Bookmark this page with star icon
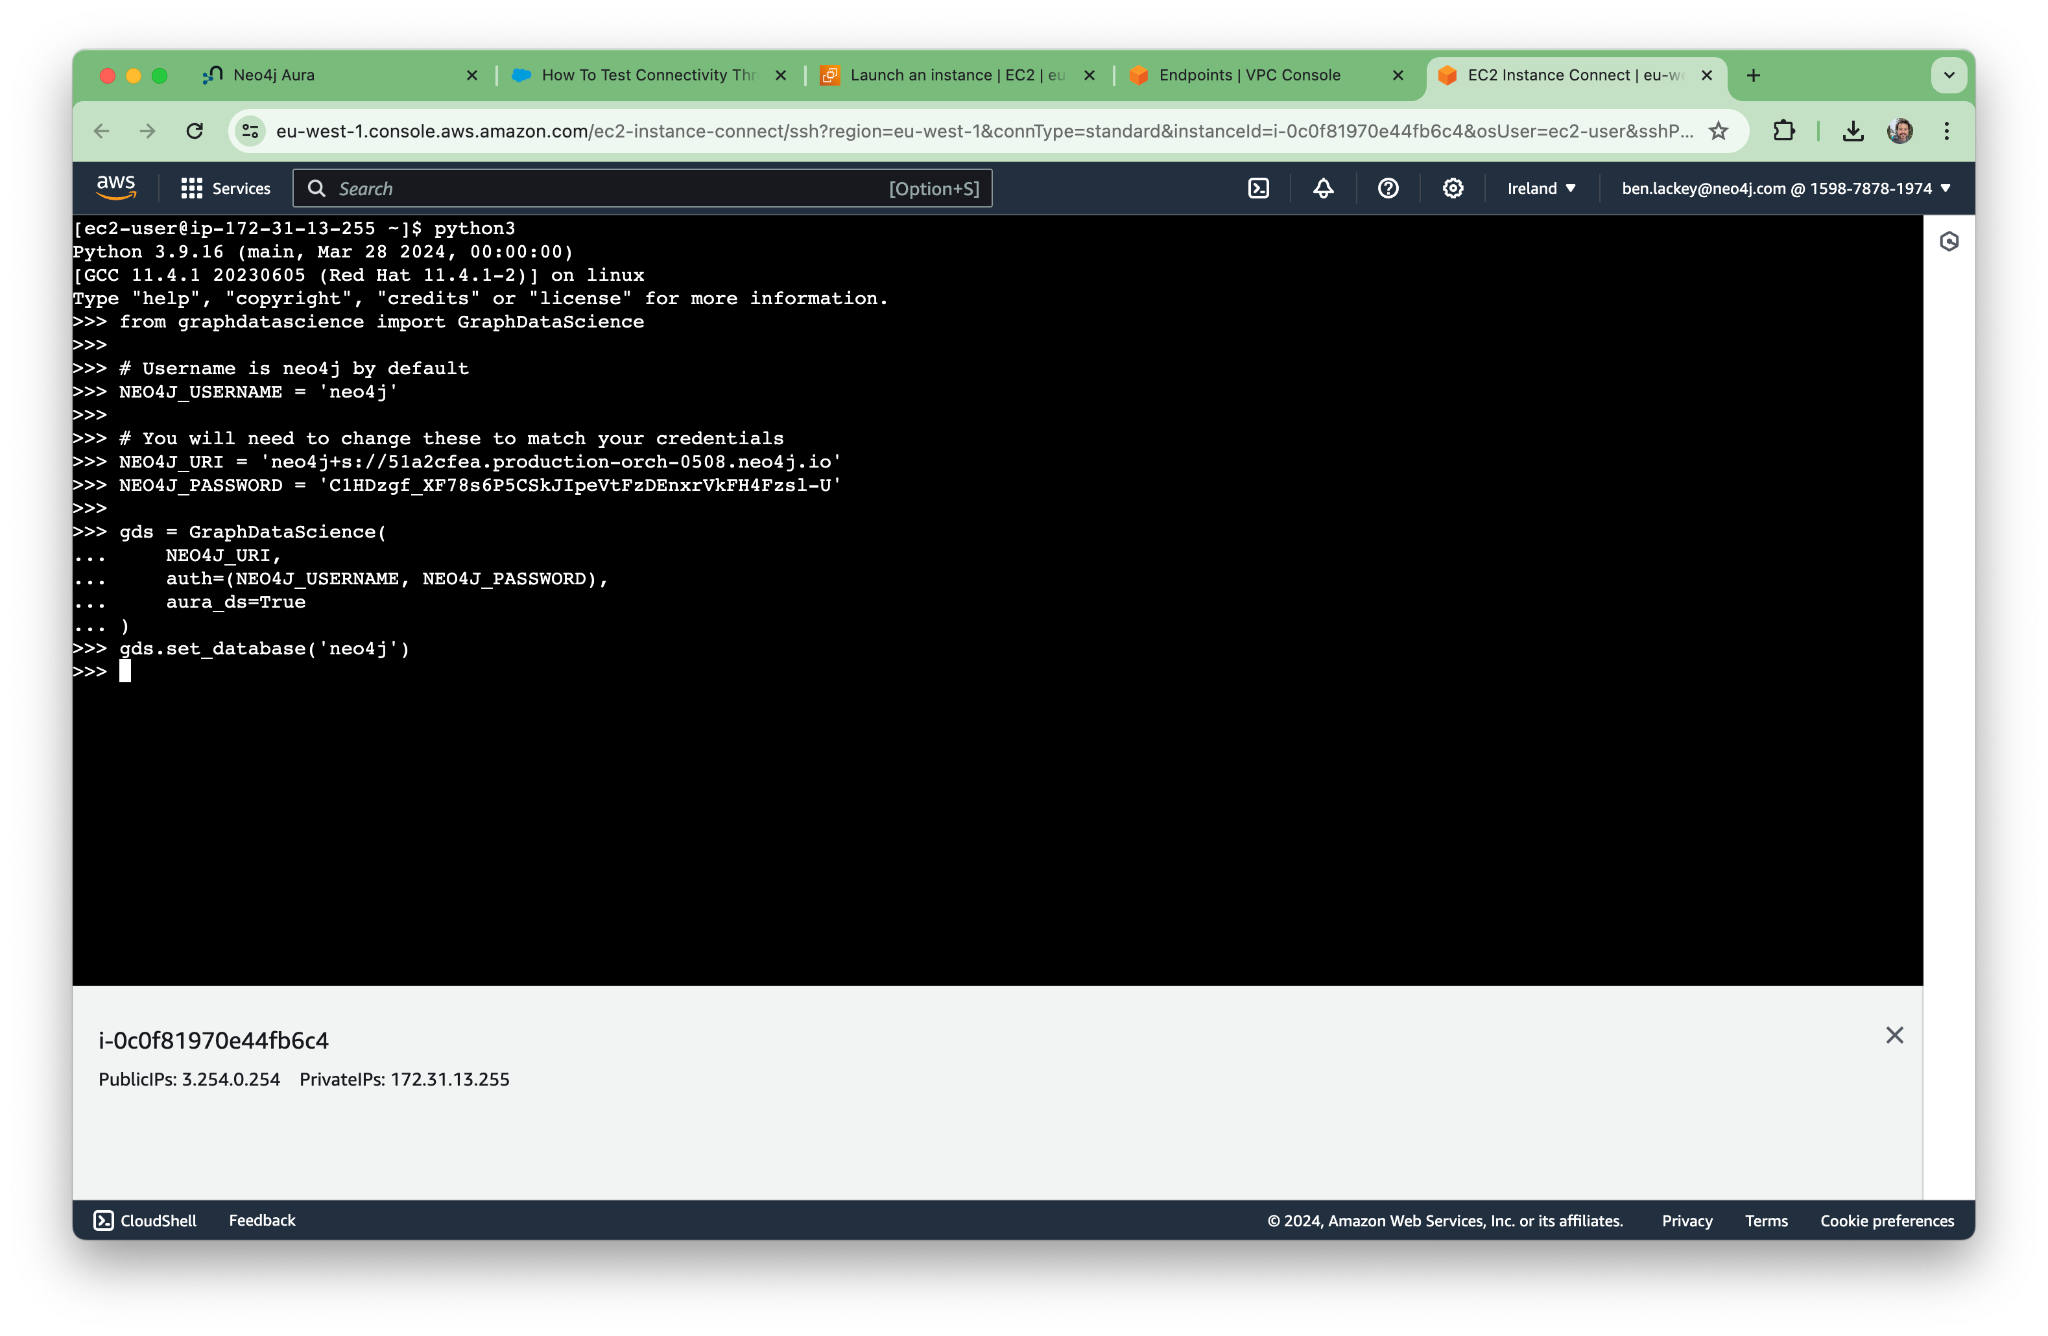Screen dimensions: 2048x1336 [x=1718, y=131]
